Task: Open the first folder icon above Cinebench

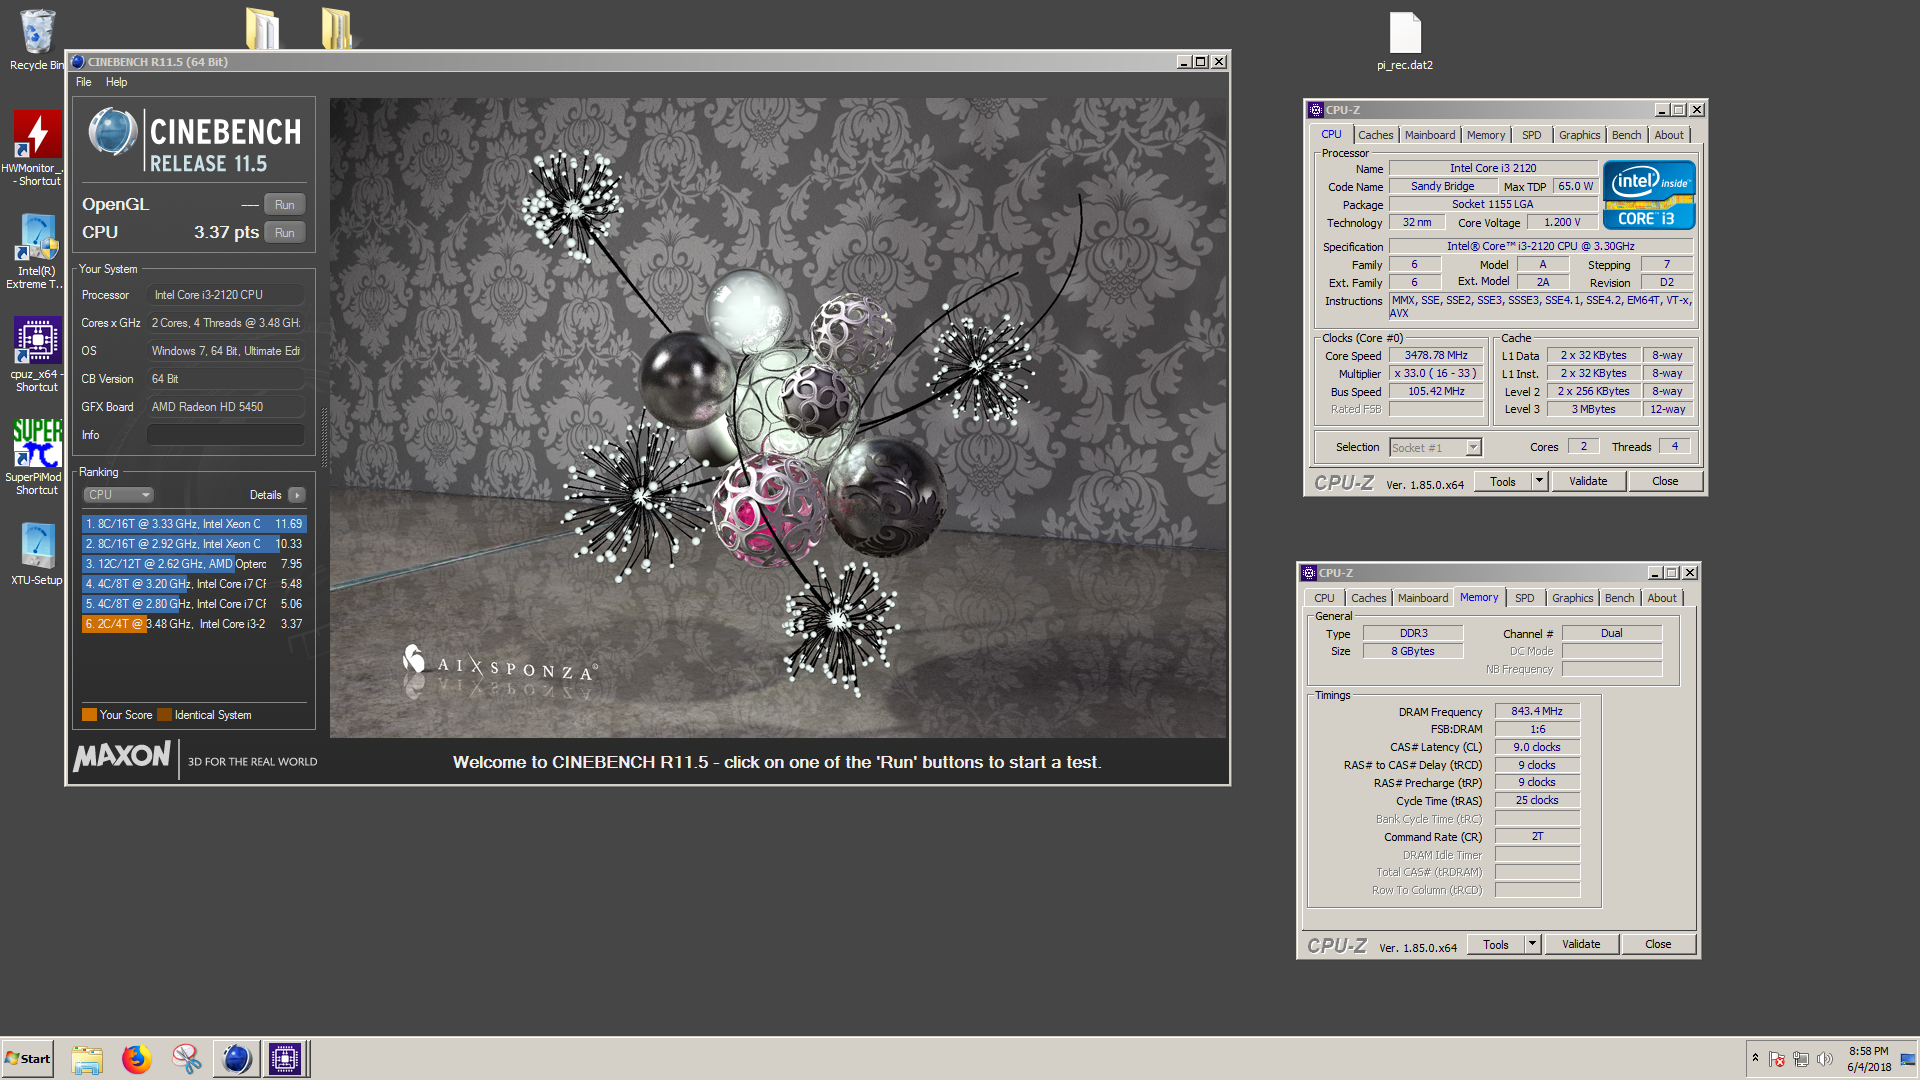Action: click(x=262, y=28)
